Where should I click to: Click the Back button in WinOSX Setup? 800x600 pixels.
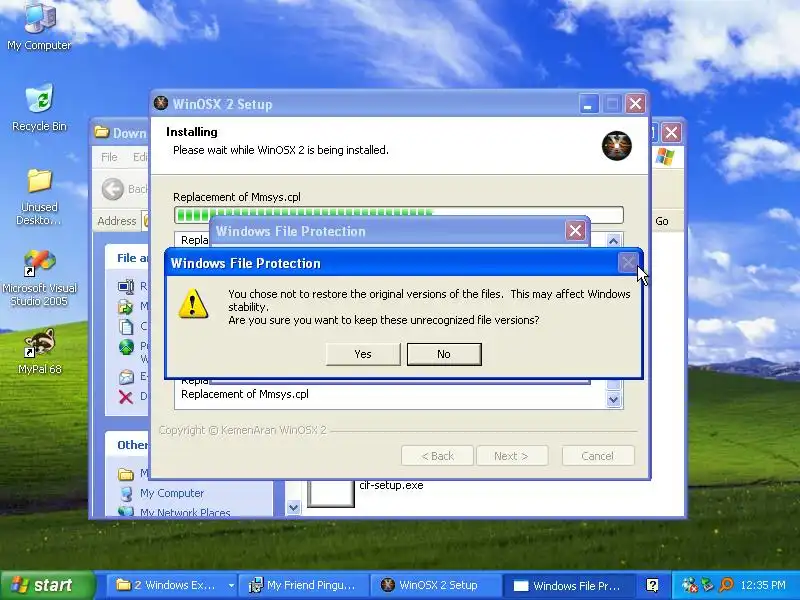click(437, 456)
